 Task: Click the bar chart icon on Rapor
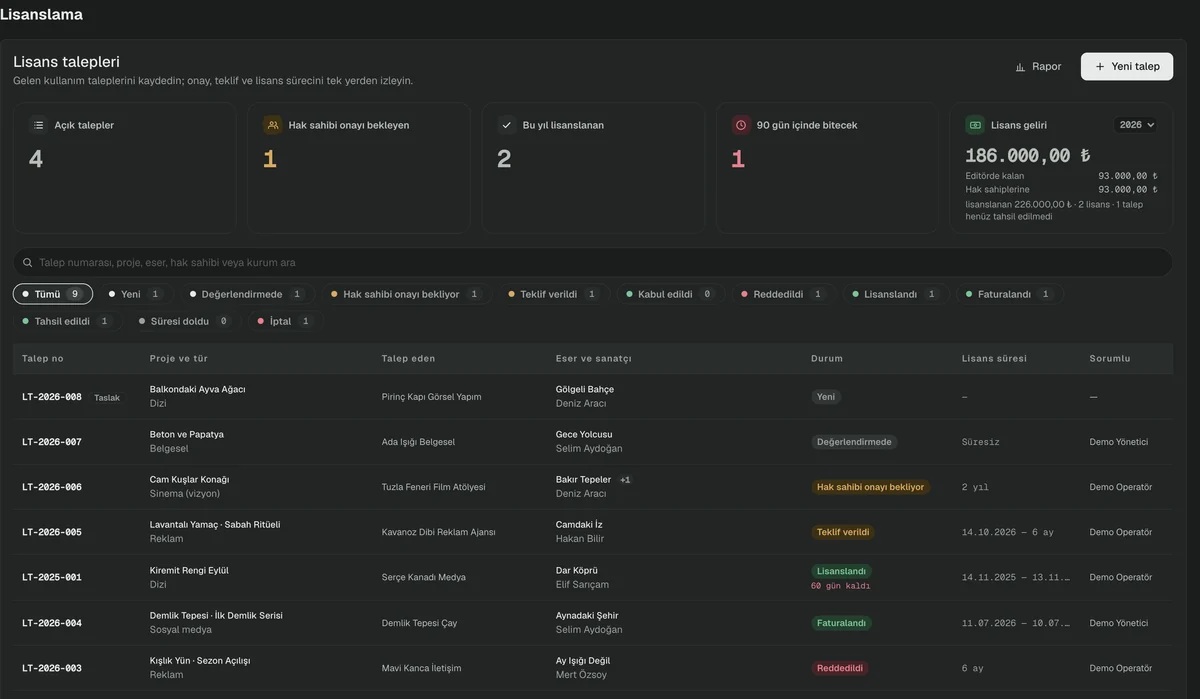pyautogui.click(x=1020, y=67)
